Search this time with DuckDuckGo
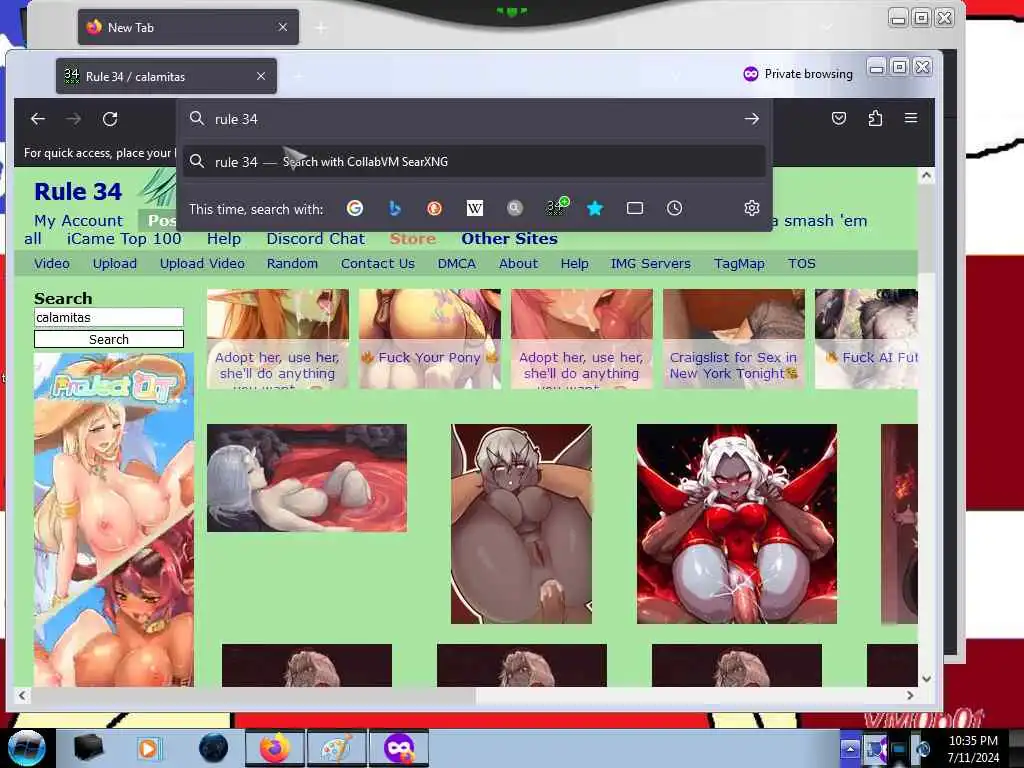This screenshot has width=1024, height=768. (434, 208)
